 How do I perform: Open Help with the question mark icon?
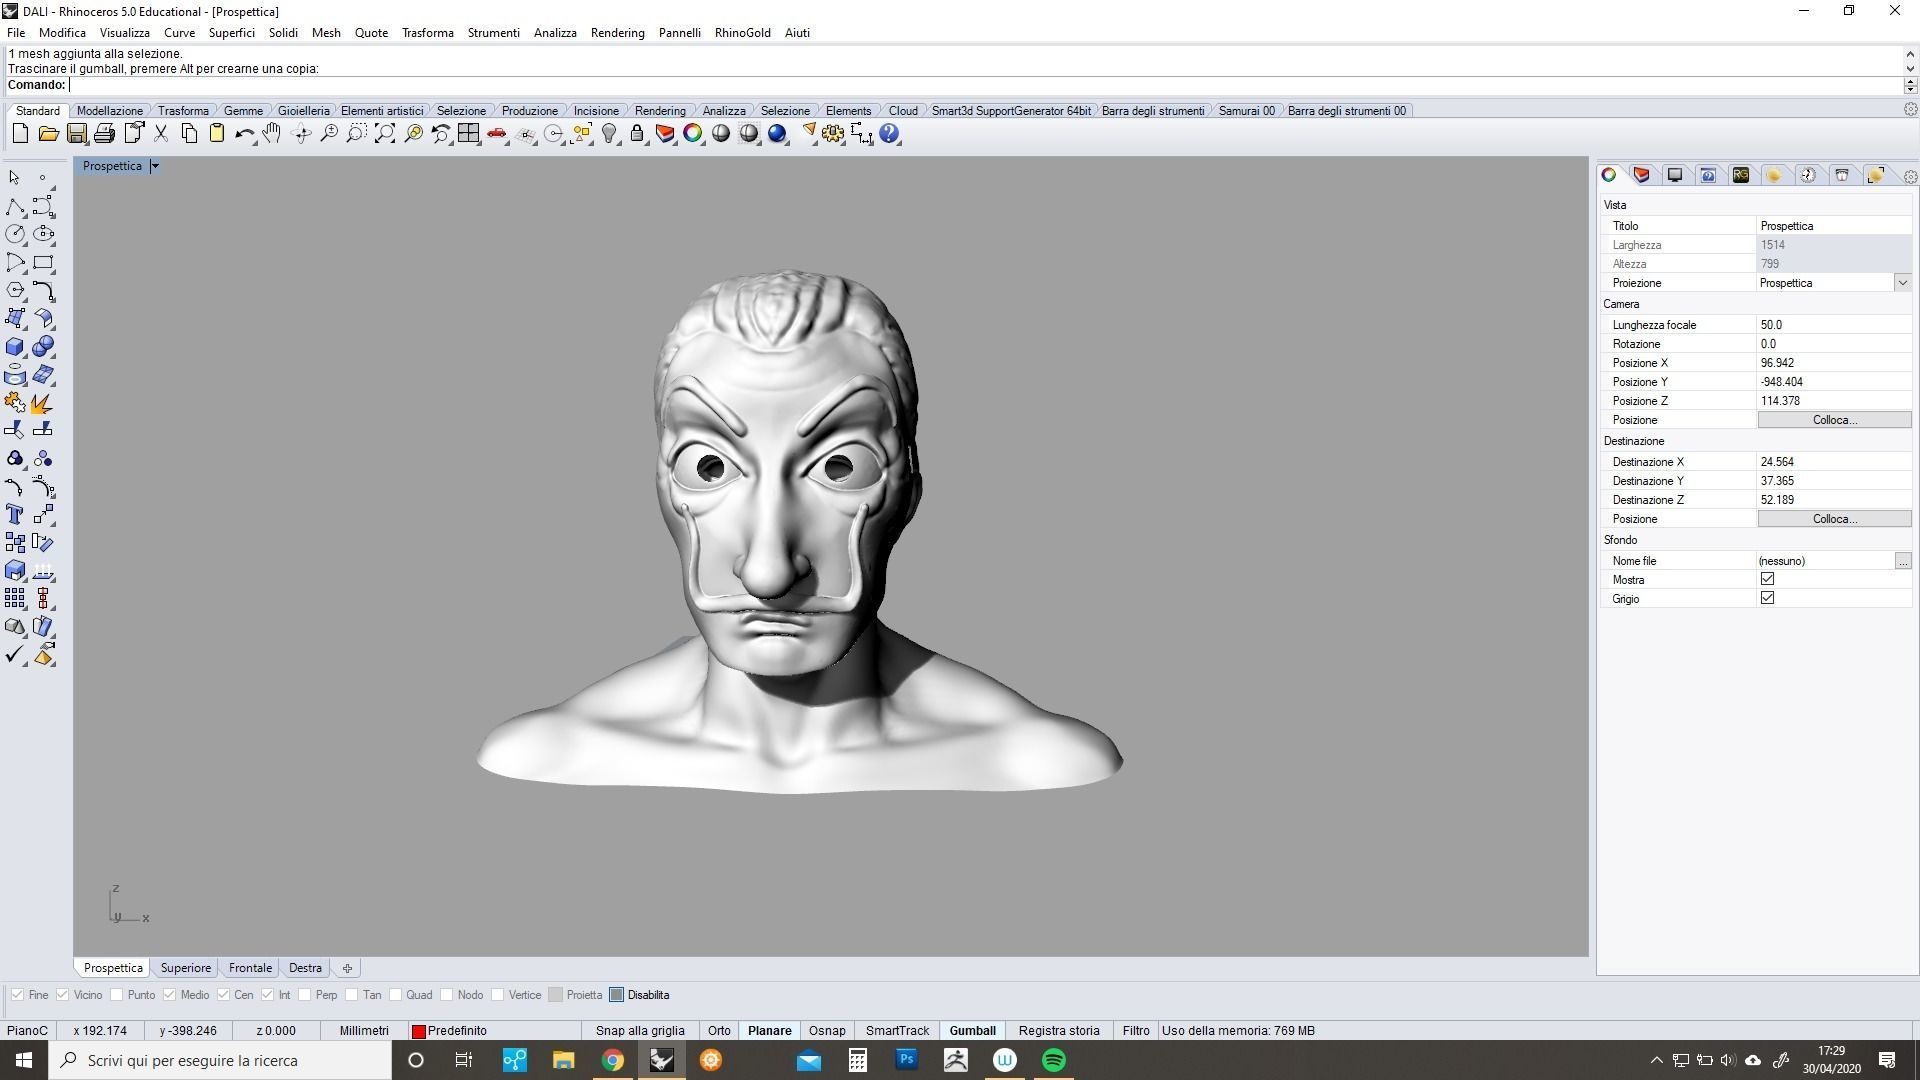[889, 134]
